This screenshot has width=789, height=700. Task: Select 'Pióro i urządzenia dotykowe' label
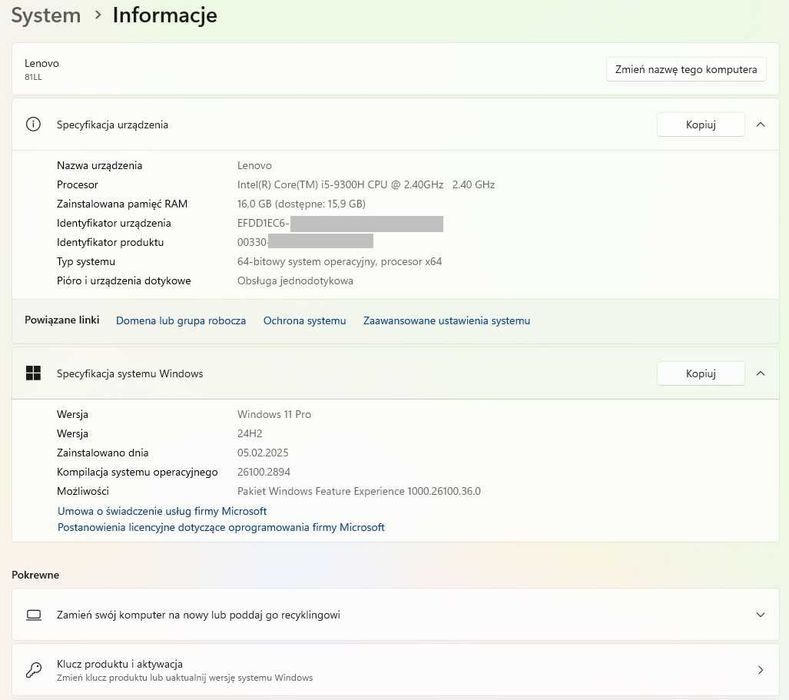[x=123, y=281]
